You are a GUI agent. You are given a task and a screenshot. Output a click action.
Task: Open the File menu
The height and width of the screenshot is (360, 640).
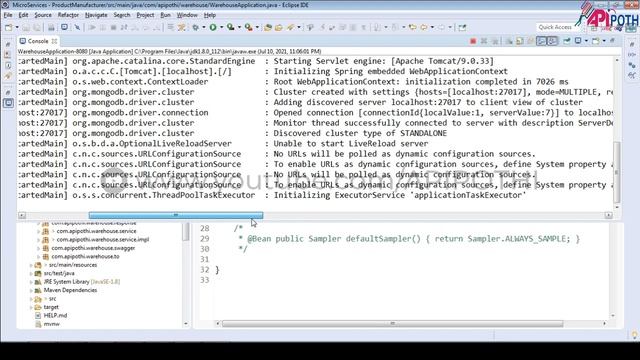(x=8, y=15)
